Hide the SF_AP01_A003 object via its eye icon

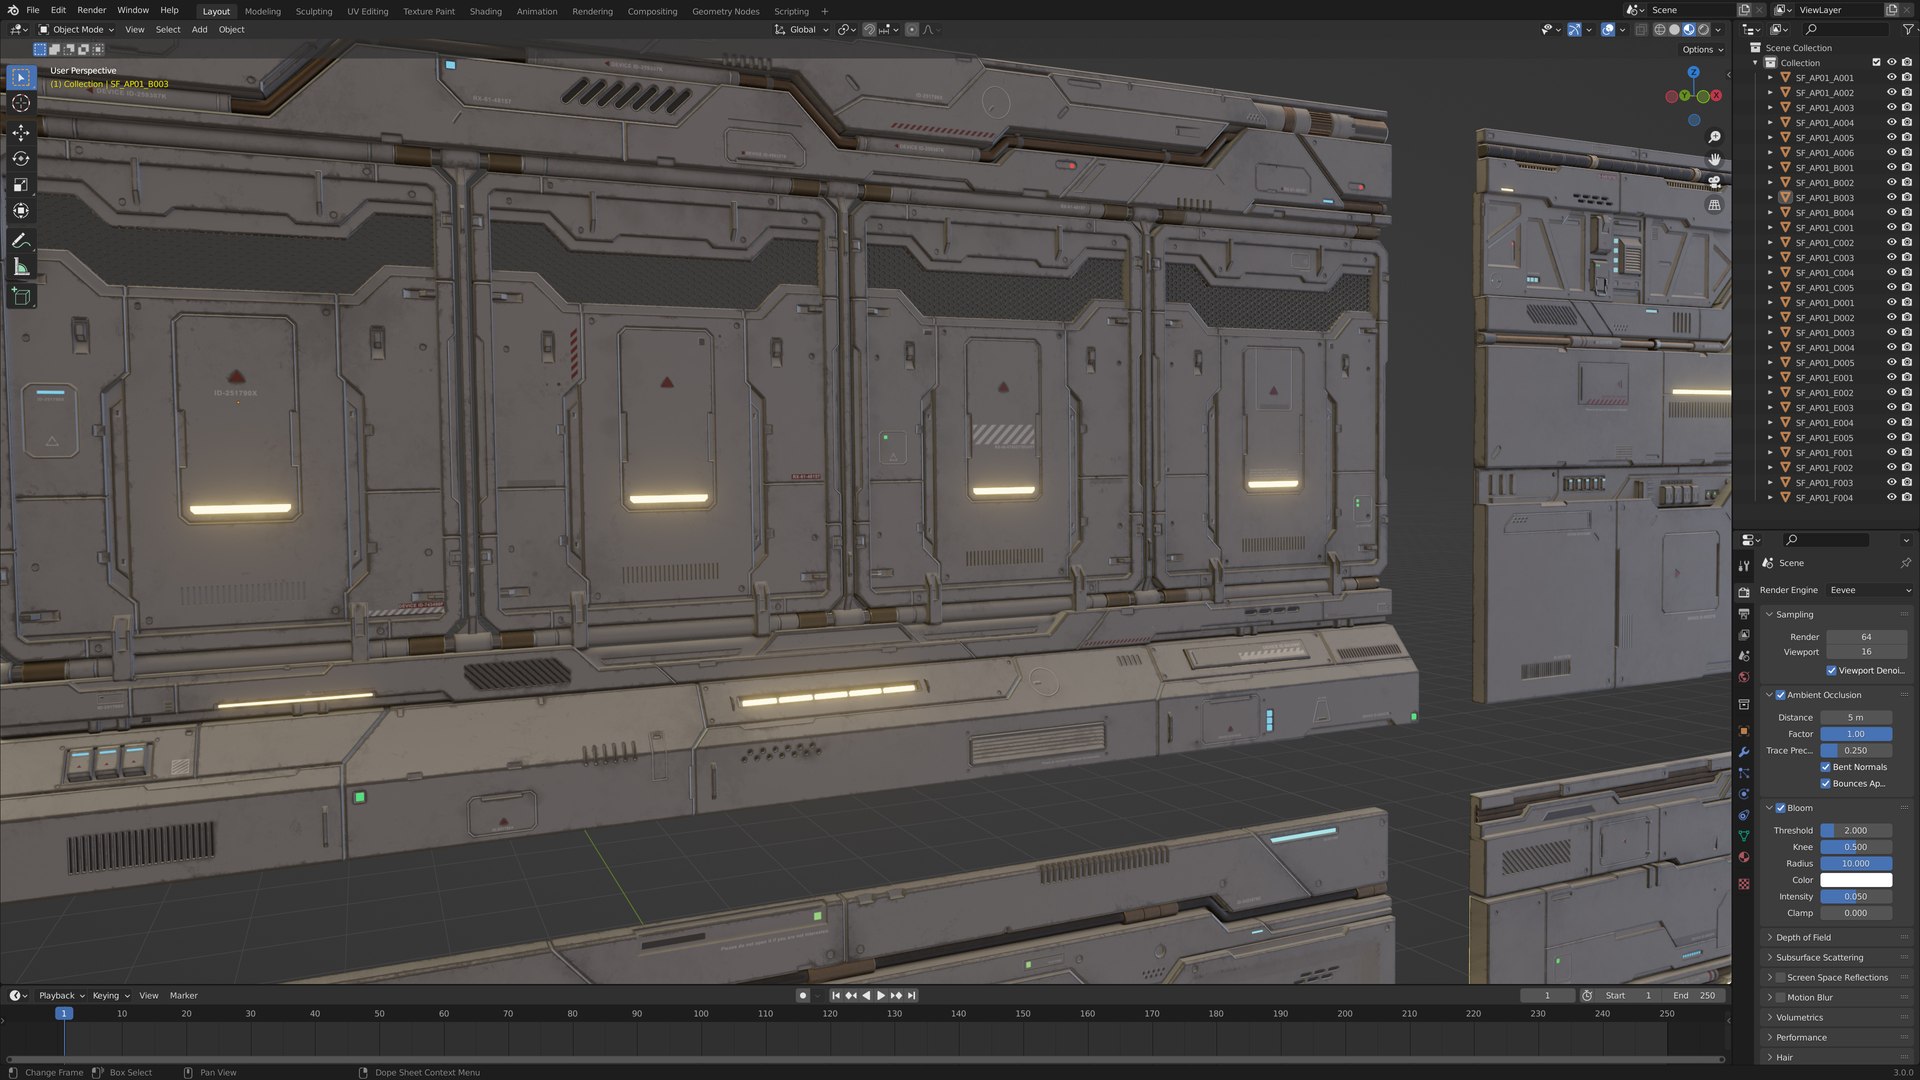pyautogui.click(x=1891, y=108)
